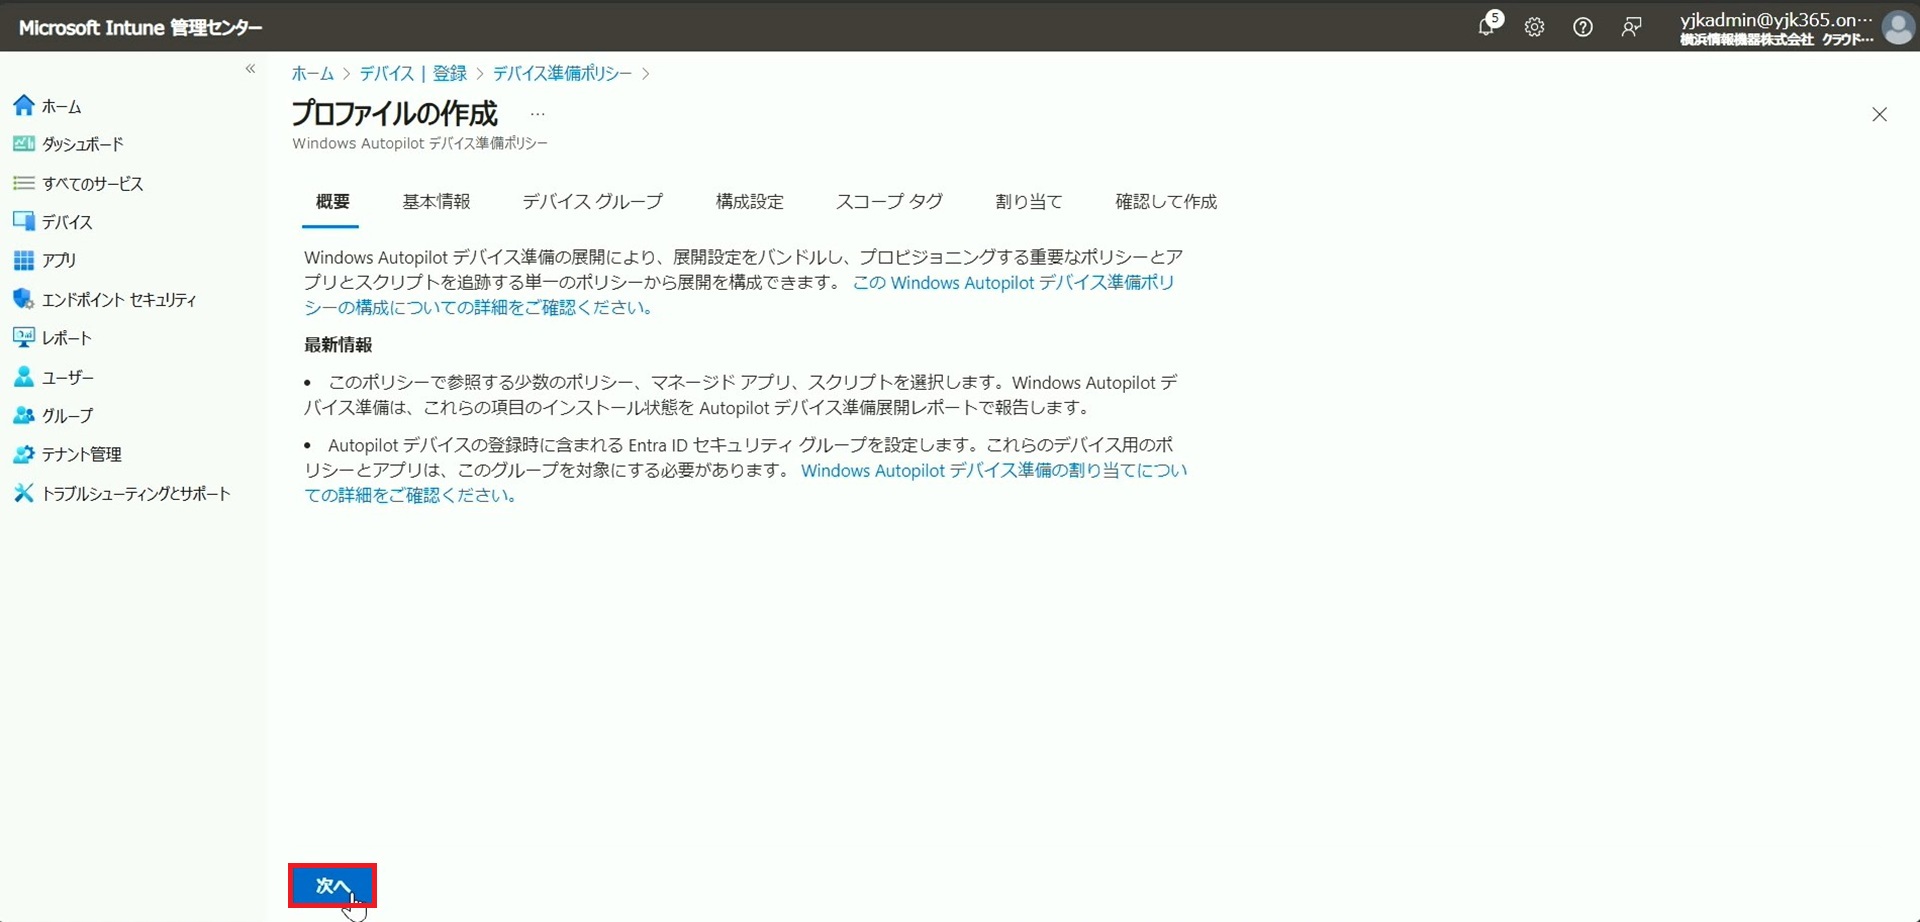Open the settings gear icon

pos(1534,27)
